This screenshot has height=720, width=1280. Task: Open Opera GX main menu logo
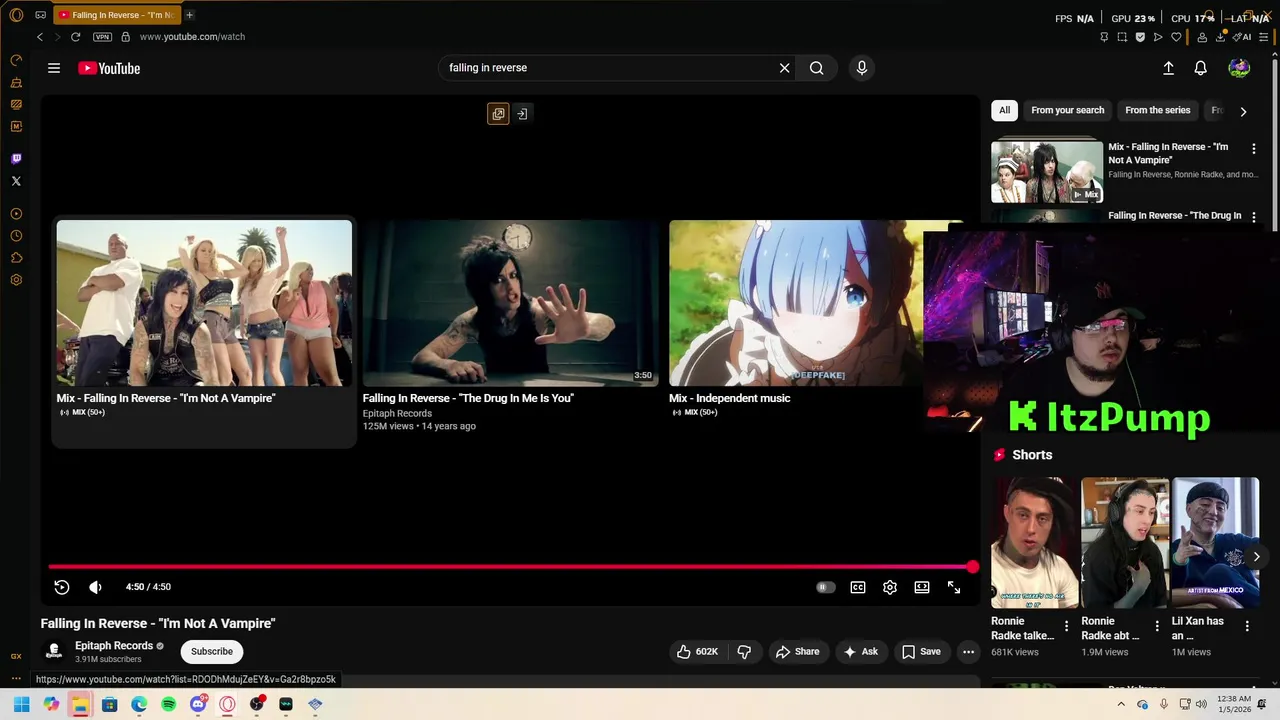click(x=16, y=15)
